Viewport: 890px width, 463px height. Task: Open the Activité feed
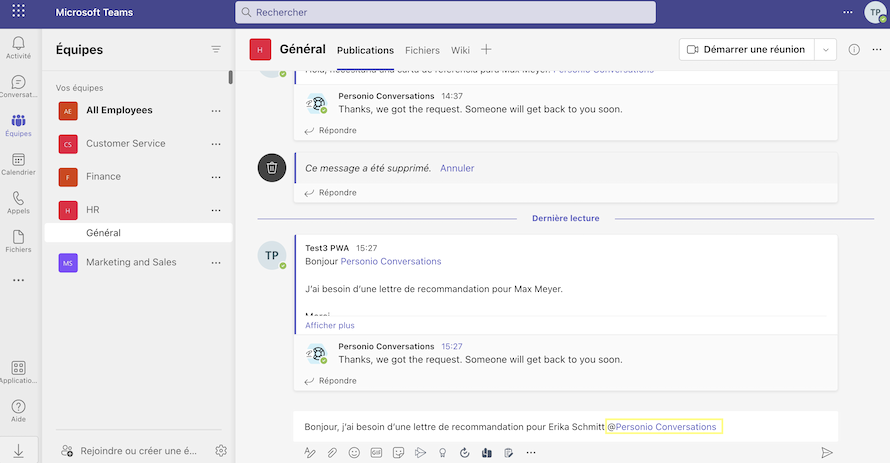[18, 48]
